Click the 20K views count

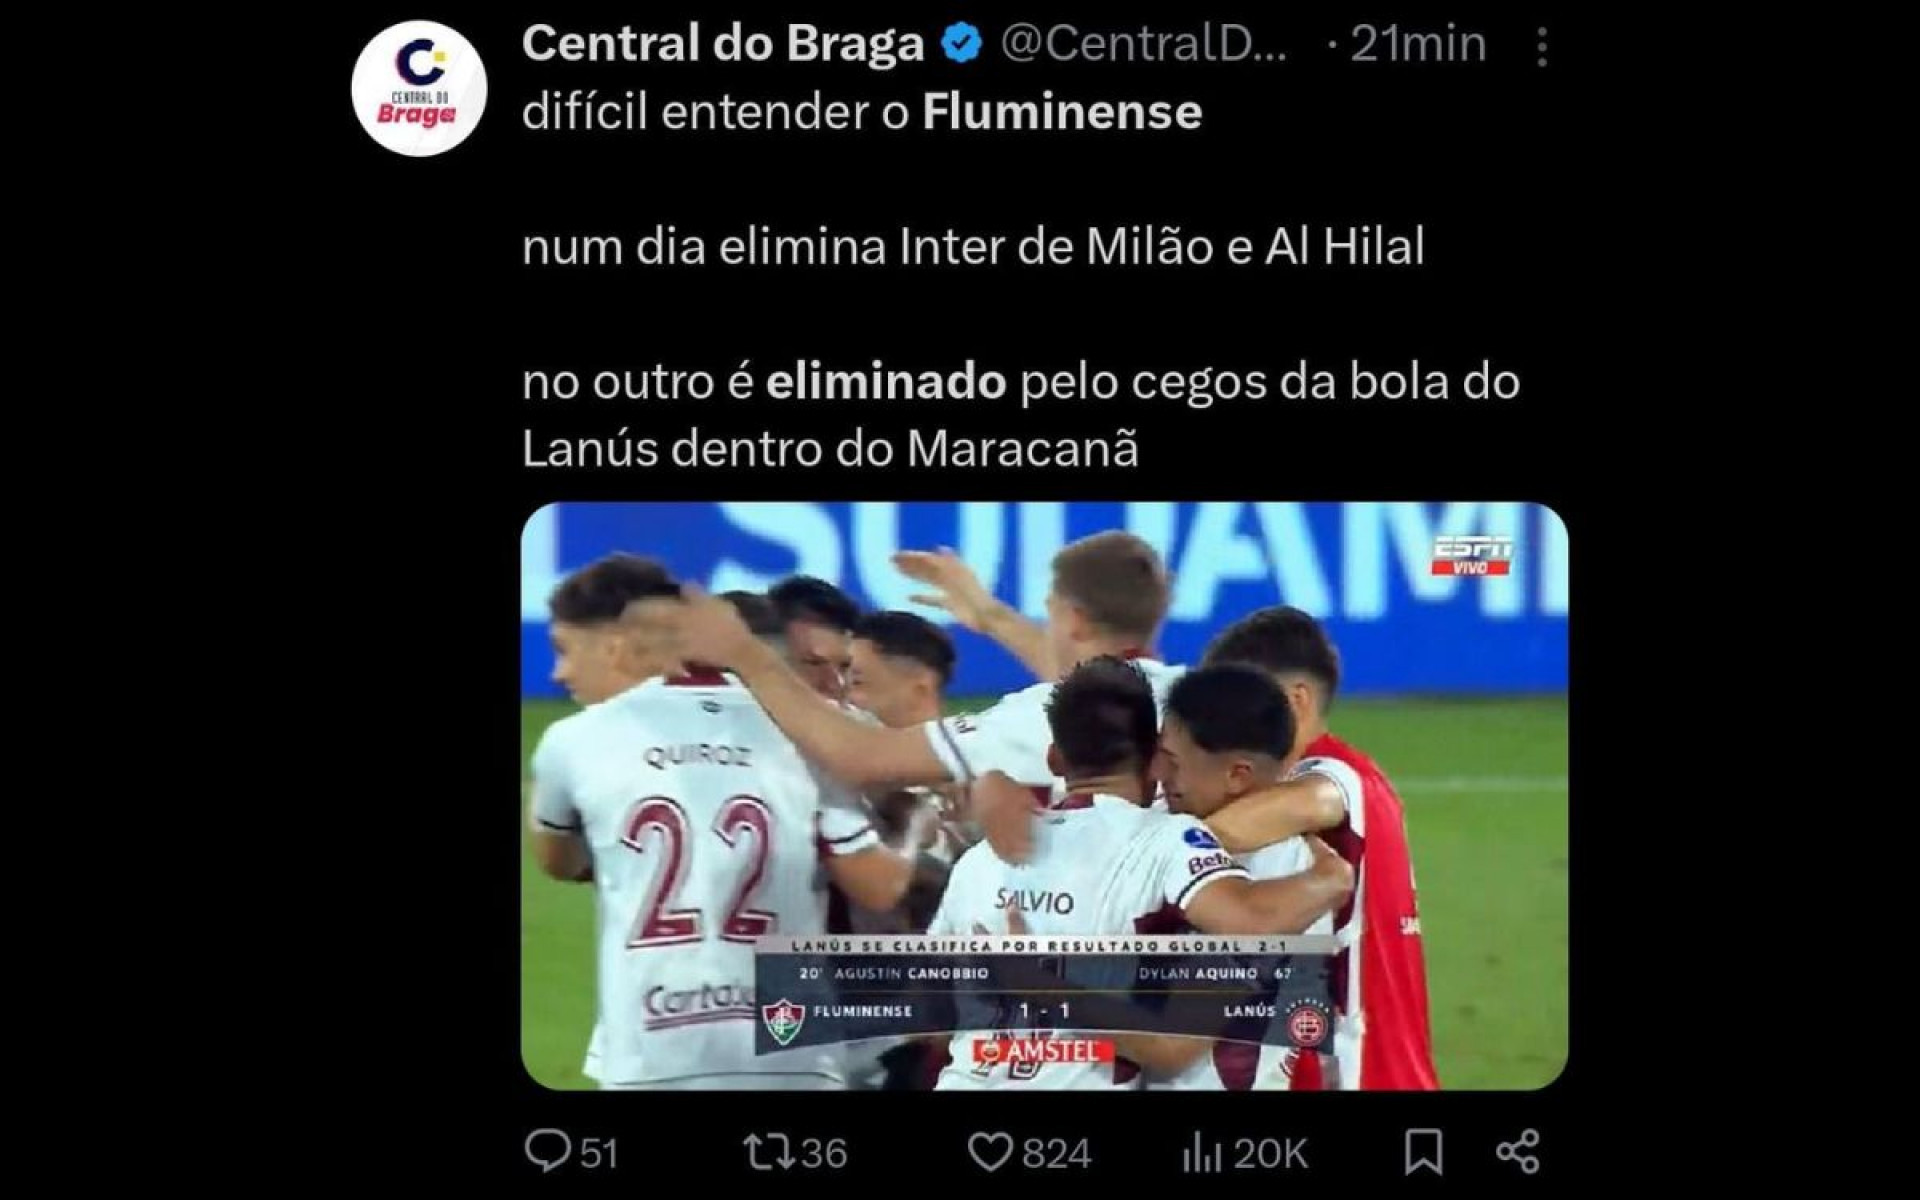tap(1270, 1153)
